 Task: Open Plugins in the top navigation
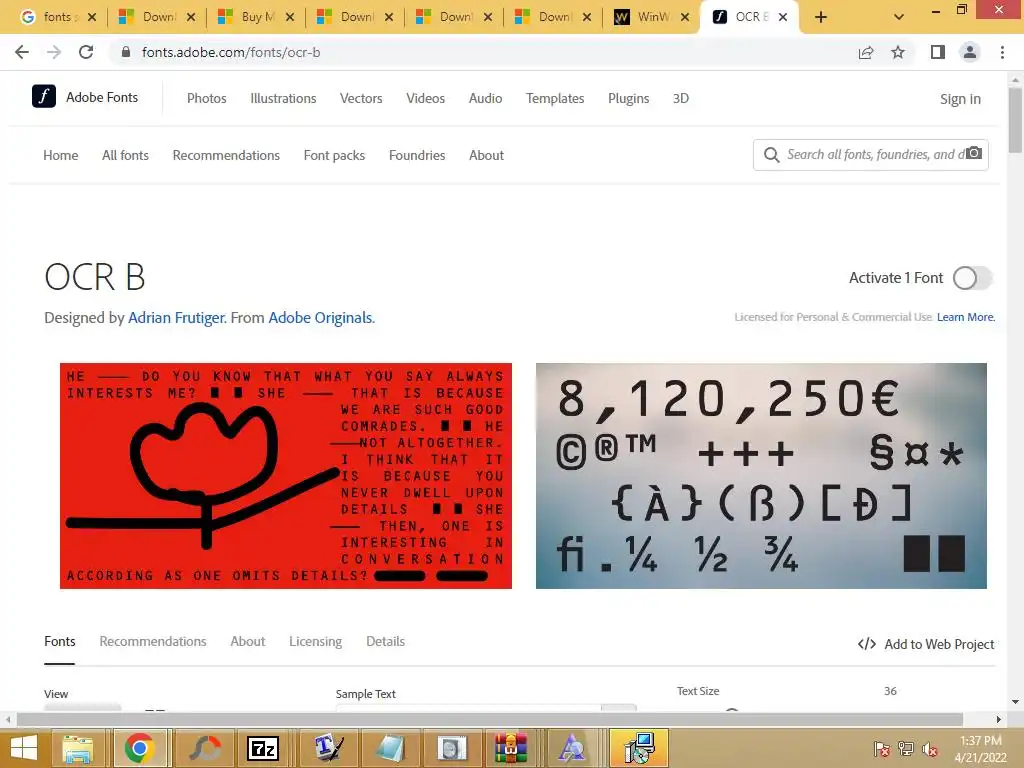pyautogui.click(x=628, y=98)
